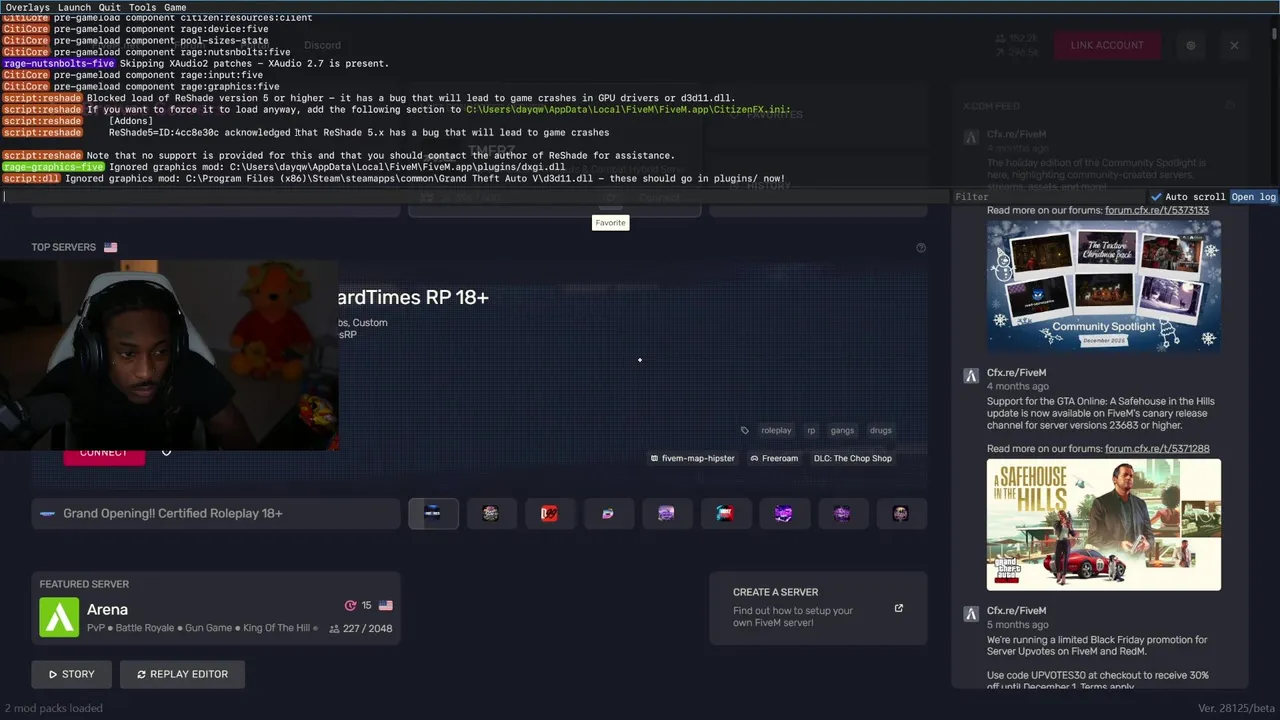Select the drugs tag

click(x=880, y=430)
